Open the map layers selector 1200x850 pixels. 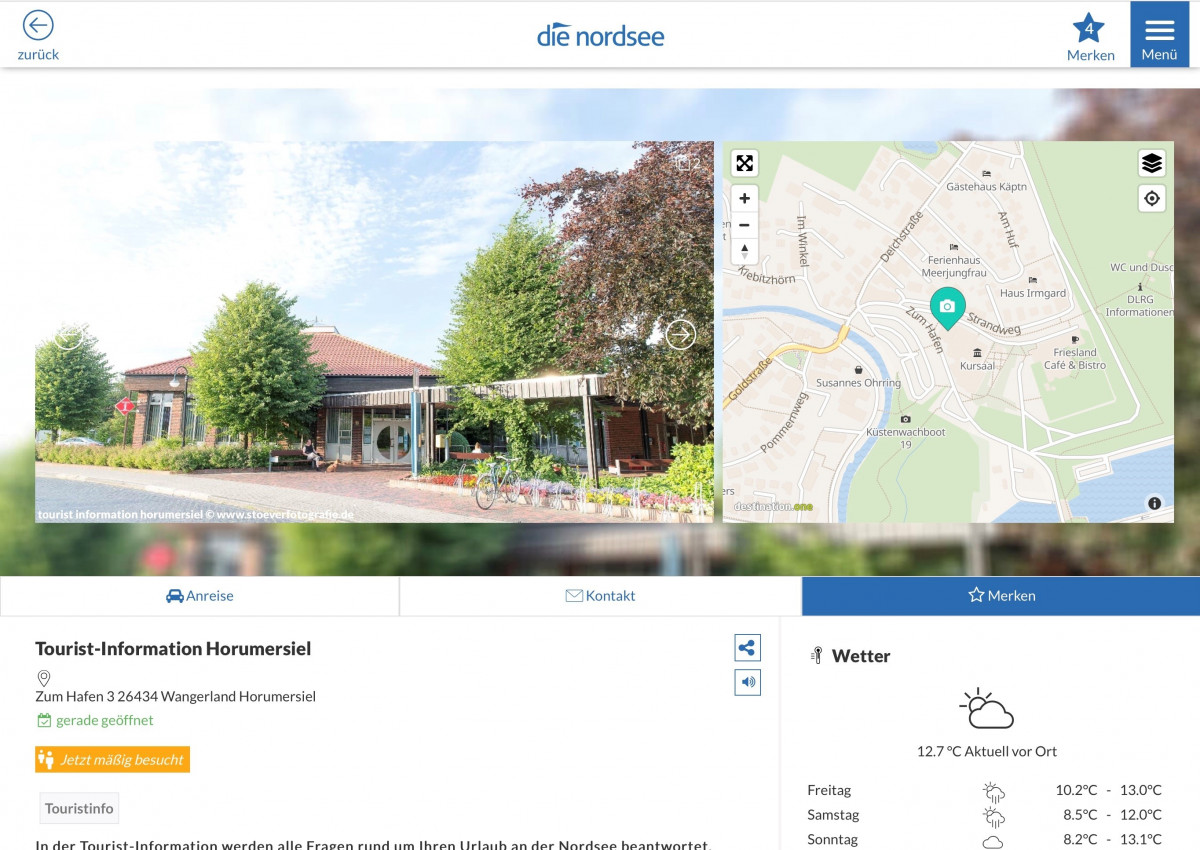click(1152, 163)
